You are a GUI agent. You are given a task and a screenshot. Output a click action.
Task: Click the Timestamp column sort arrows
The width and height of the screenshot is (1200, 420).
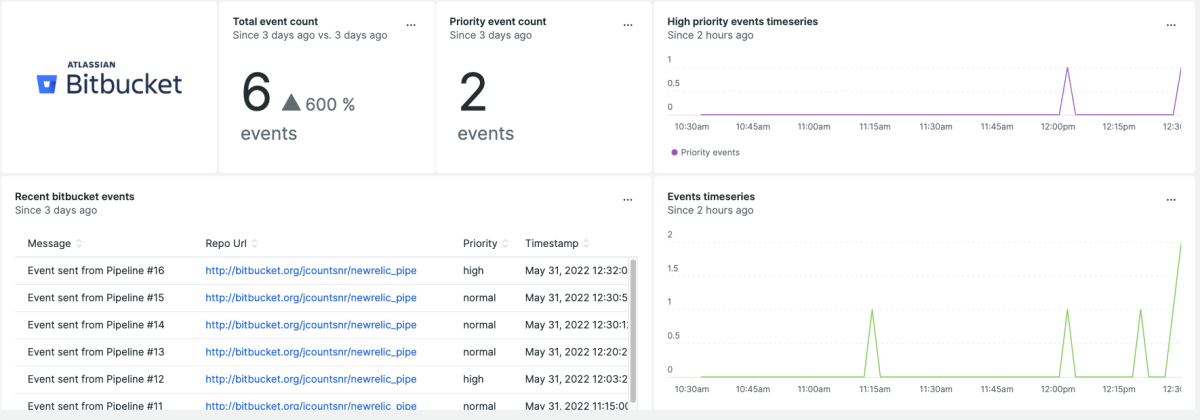(x=585, y=244)
